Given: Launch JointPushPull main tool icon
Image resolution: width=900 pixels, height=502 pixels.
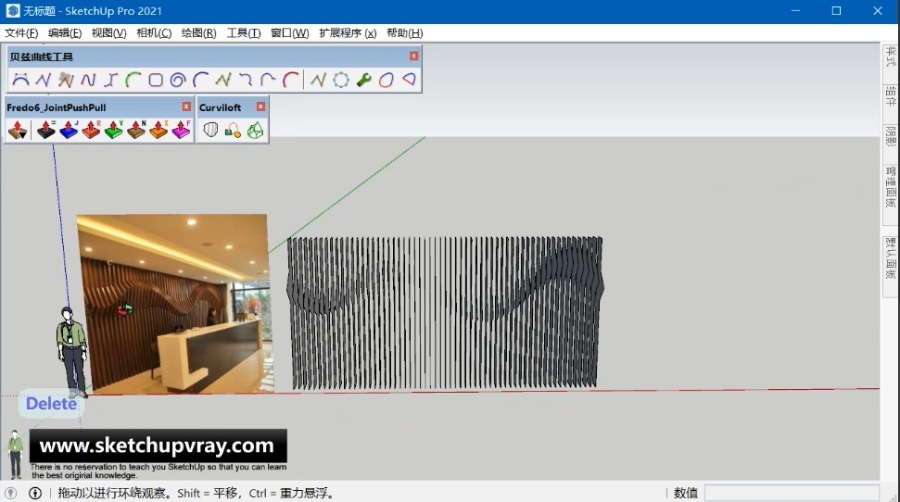Looking at the screenshot, I should click(17, 130).
